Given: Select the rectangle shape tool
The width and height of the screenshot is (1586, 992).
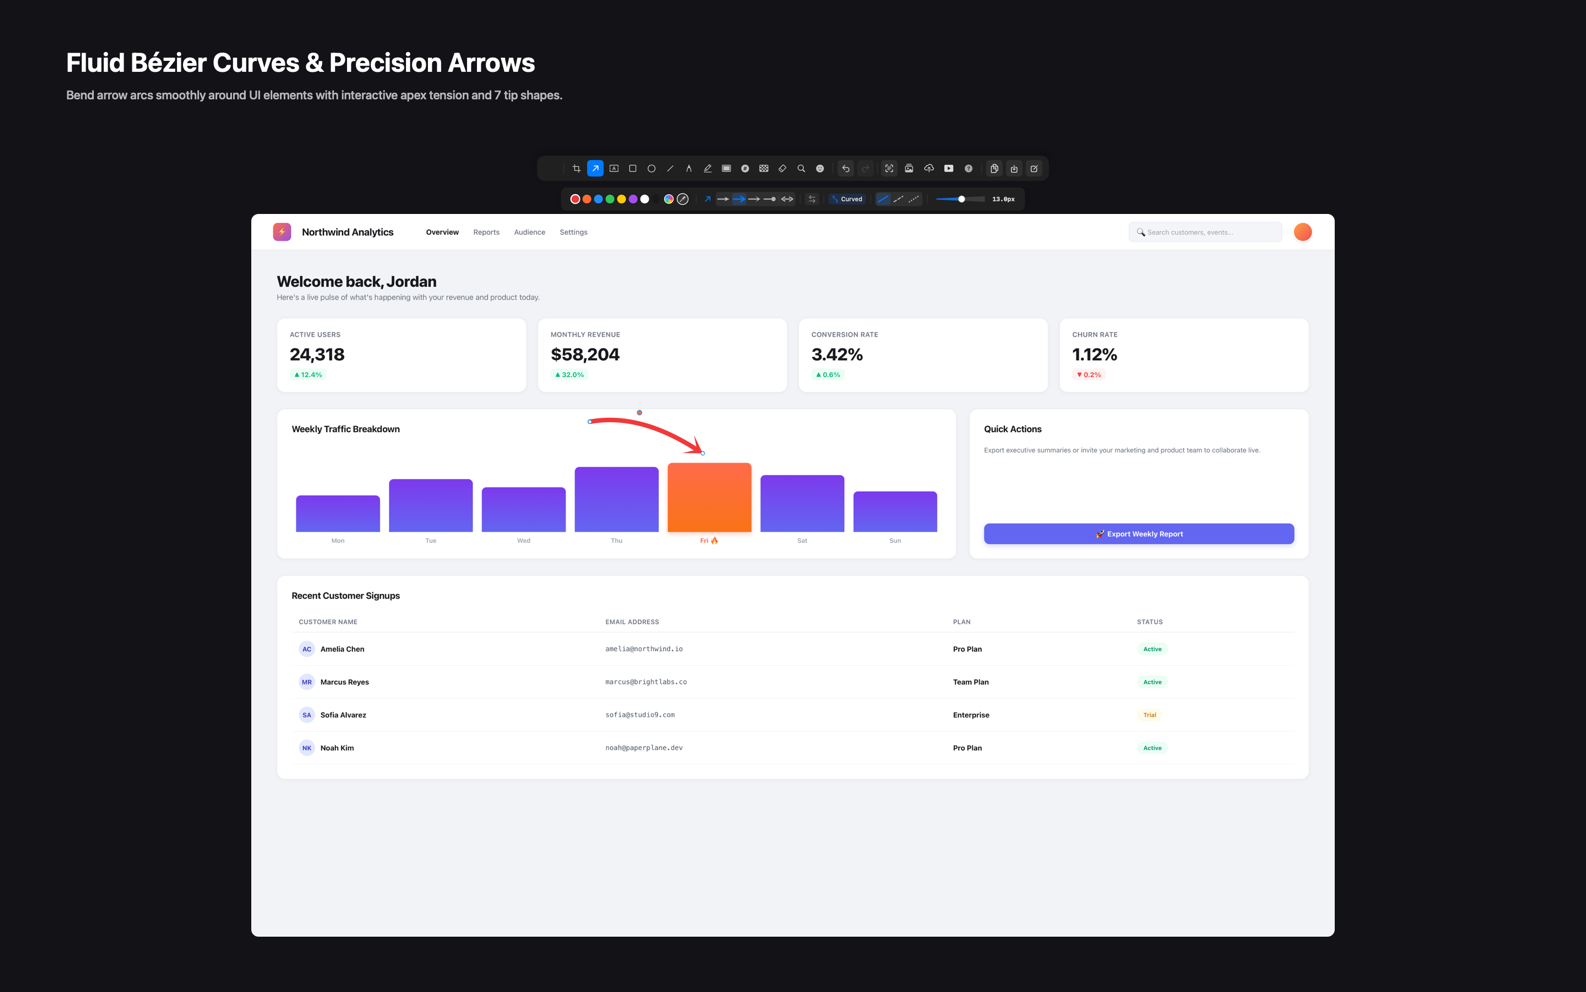Looking at the screenshot, I should (633, 168).
